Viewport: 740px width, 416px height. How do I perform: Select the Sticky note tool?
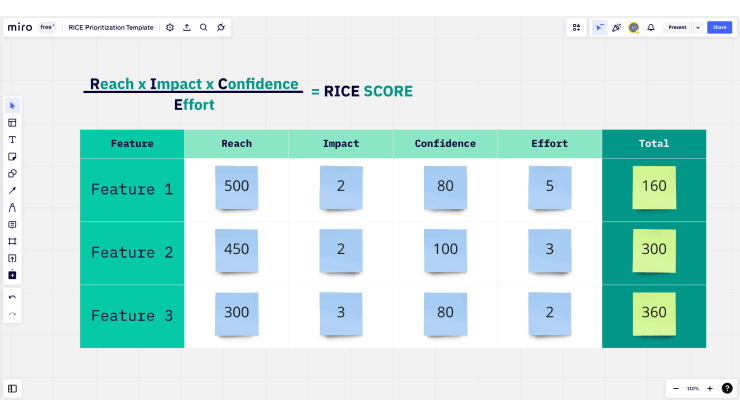click(13, 156)
